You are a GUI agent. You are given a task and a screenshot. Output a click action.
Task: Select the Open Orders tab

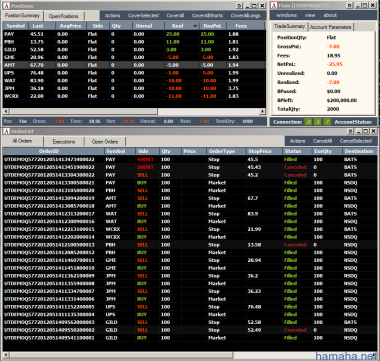(105, 142)
